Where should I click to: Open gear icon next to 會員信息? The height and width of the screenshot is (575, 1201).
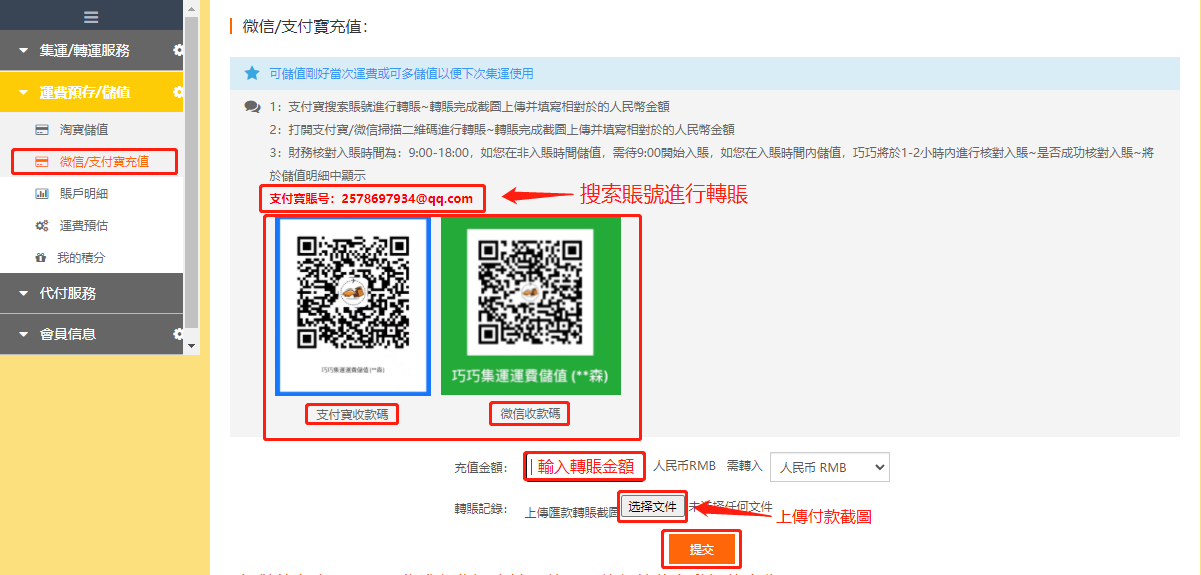click(178, 334)
